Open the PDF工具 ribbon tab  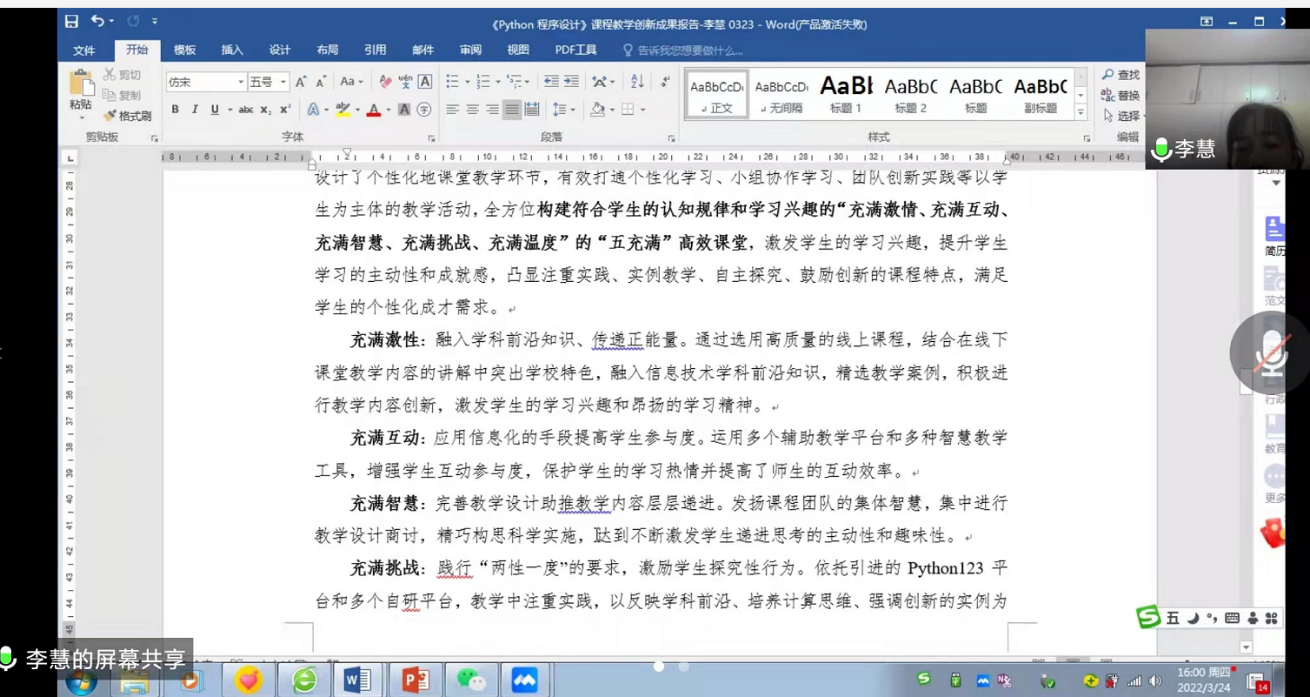pos(575,49)
